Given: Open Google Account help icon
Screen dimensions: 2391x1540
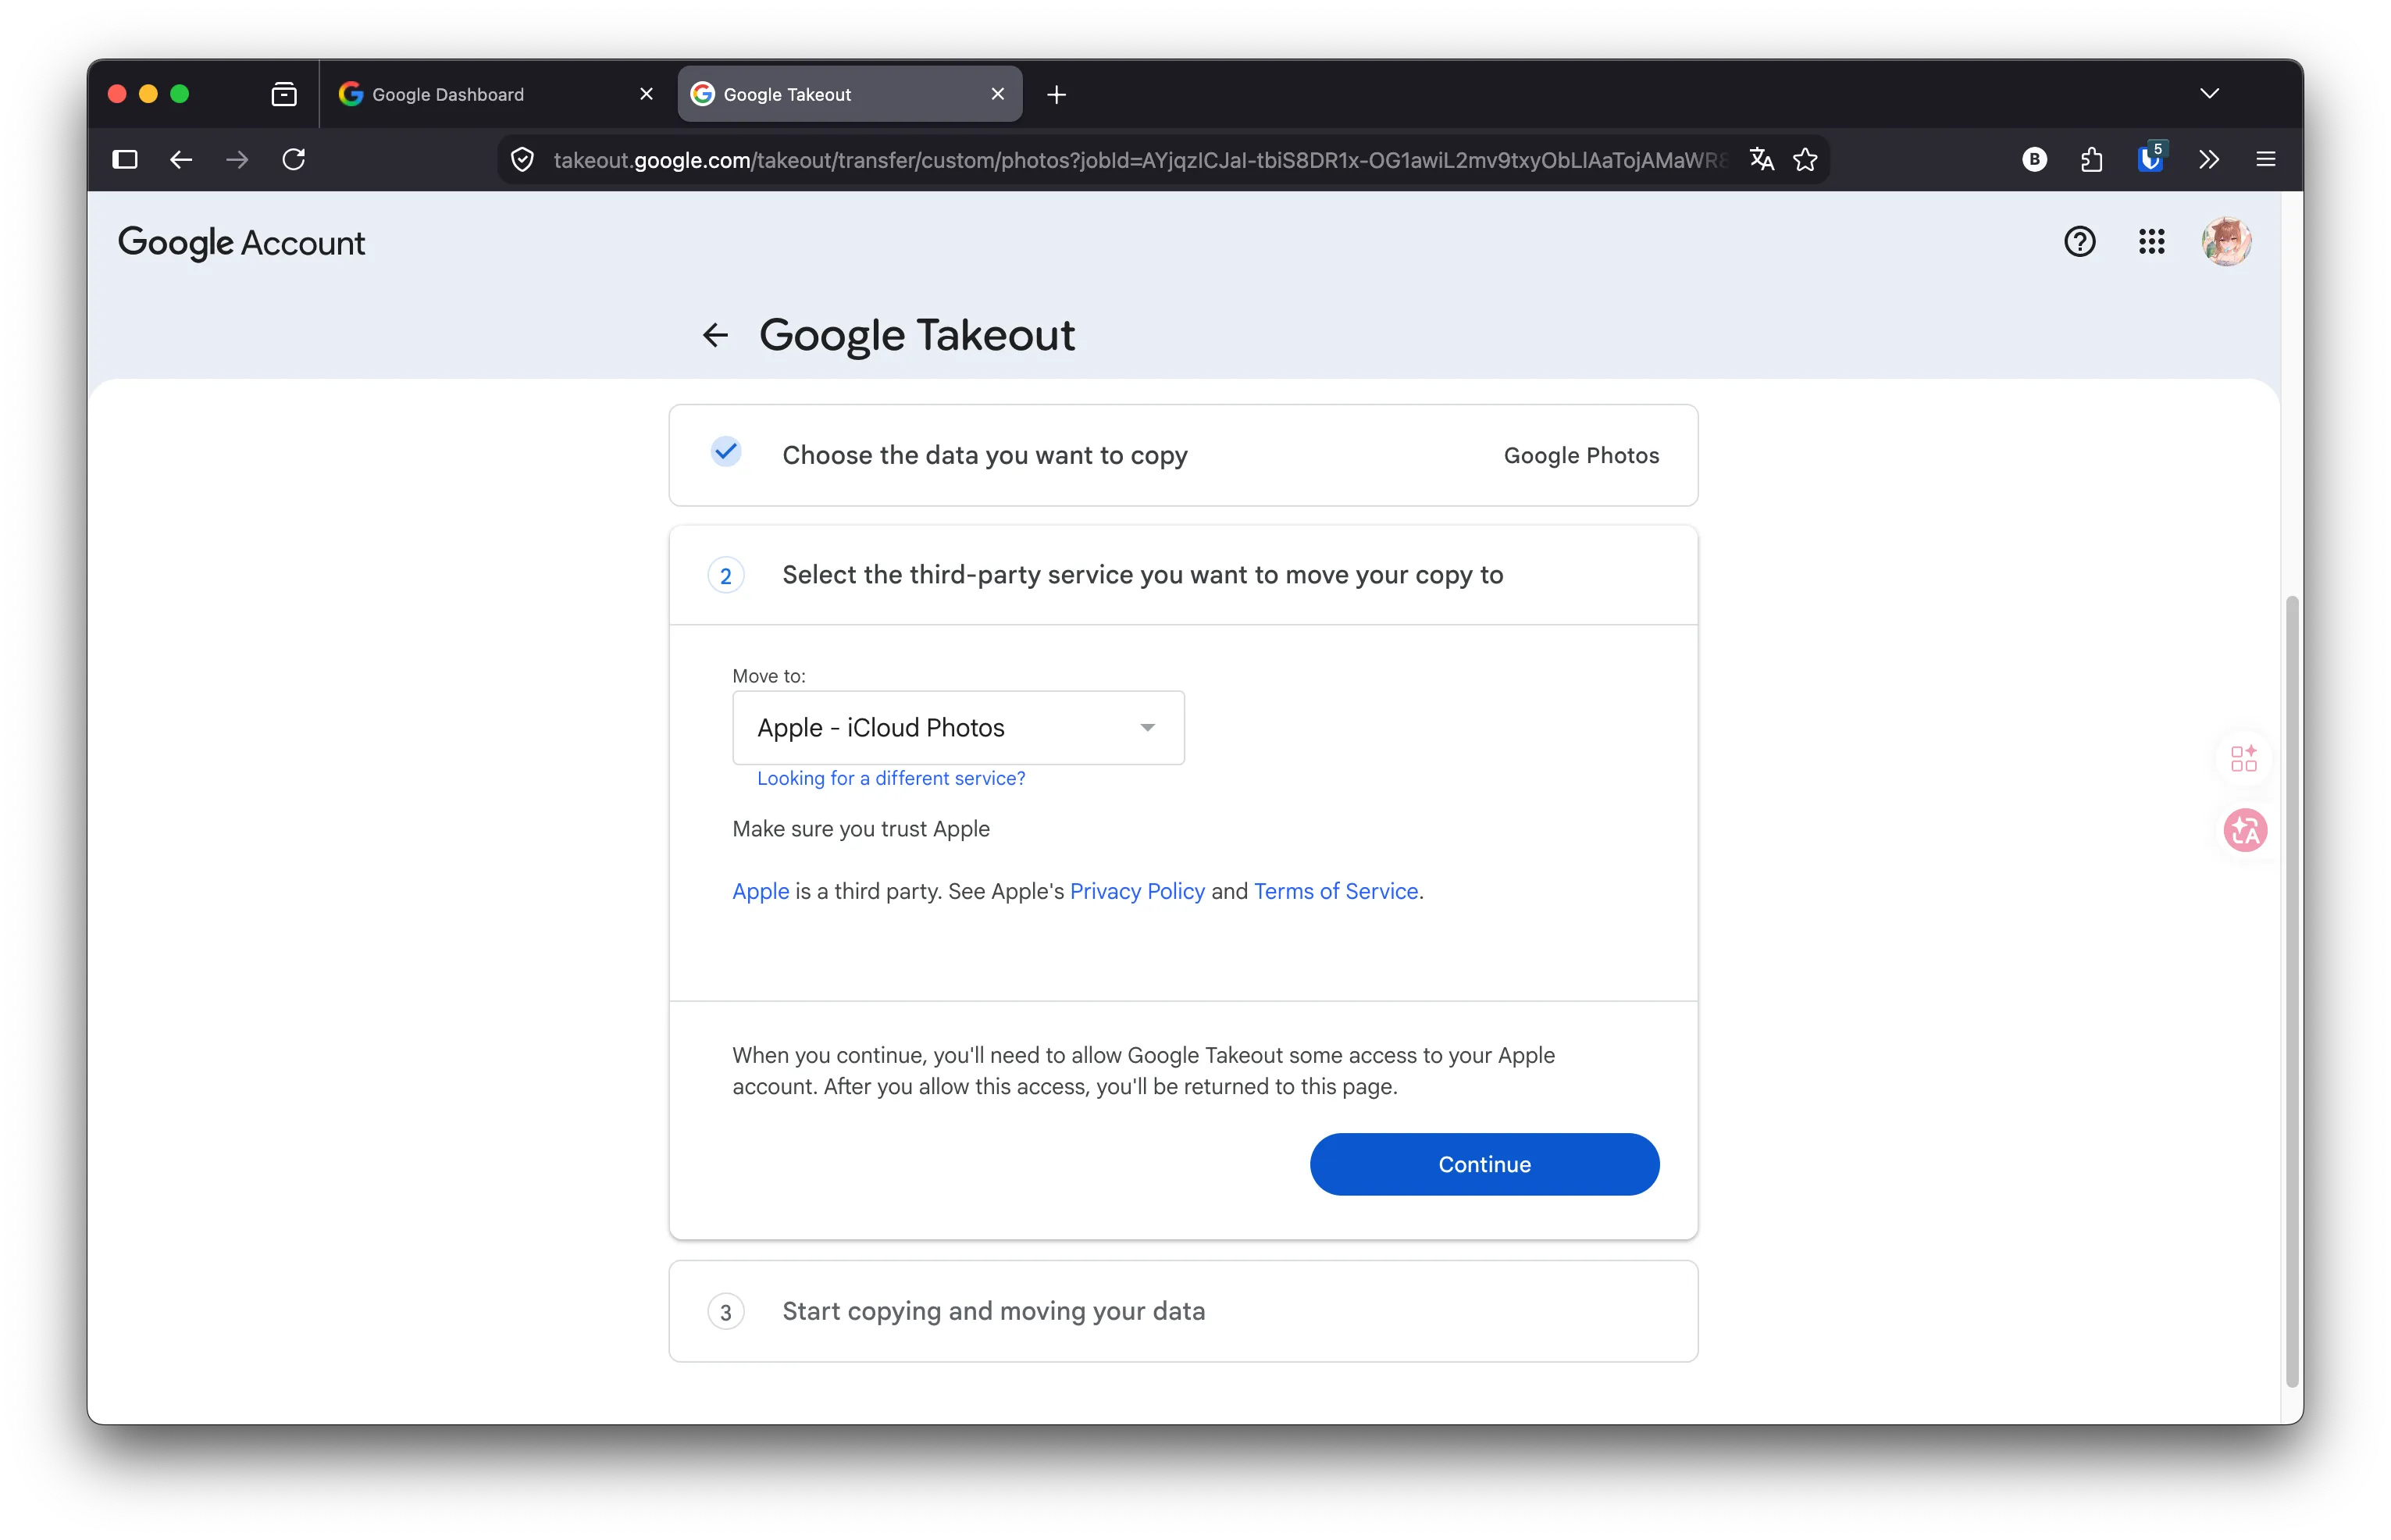Looking at the screenshot, I should point(2080,242).
